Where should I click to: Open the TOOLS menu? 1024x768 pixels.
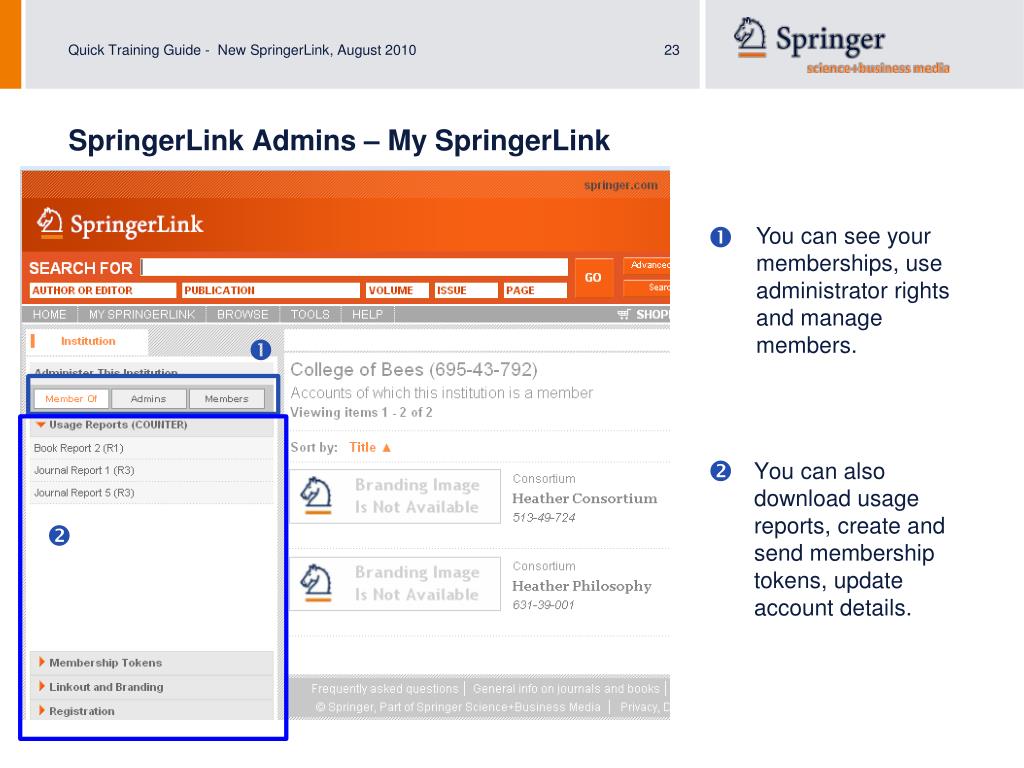[310, 315]
